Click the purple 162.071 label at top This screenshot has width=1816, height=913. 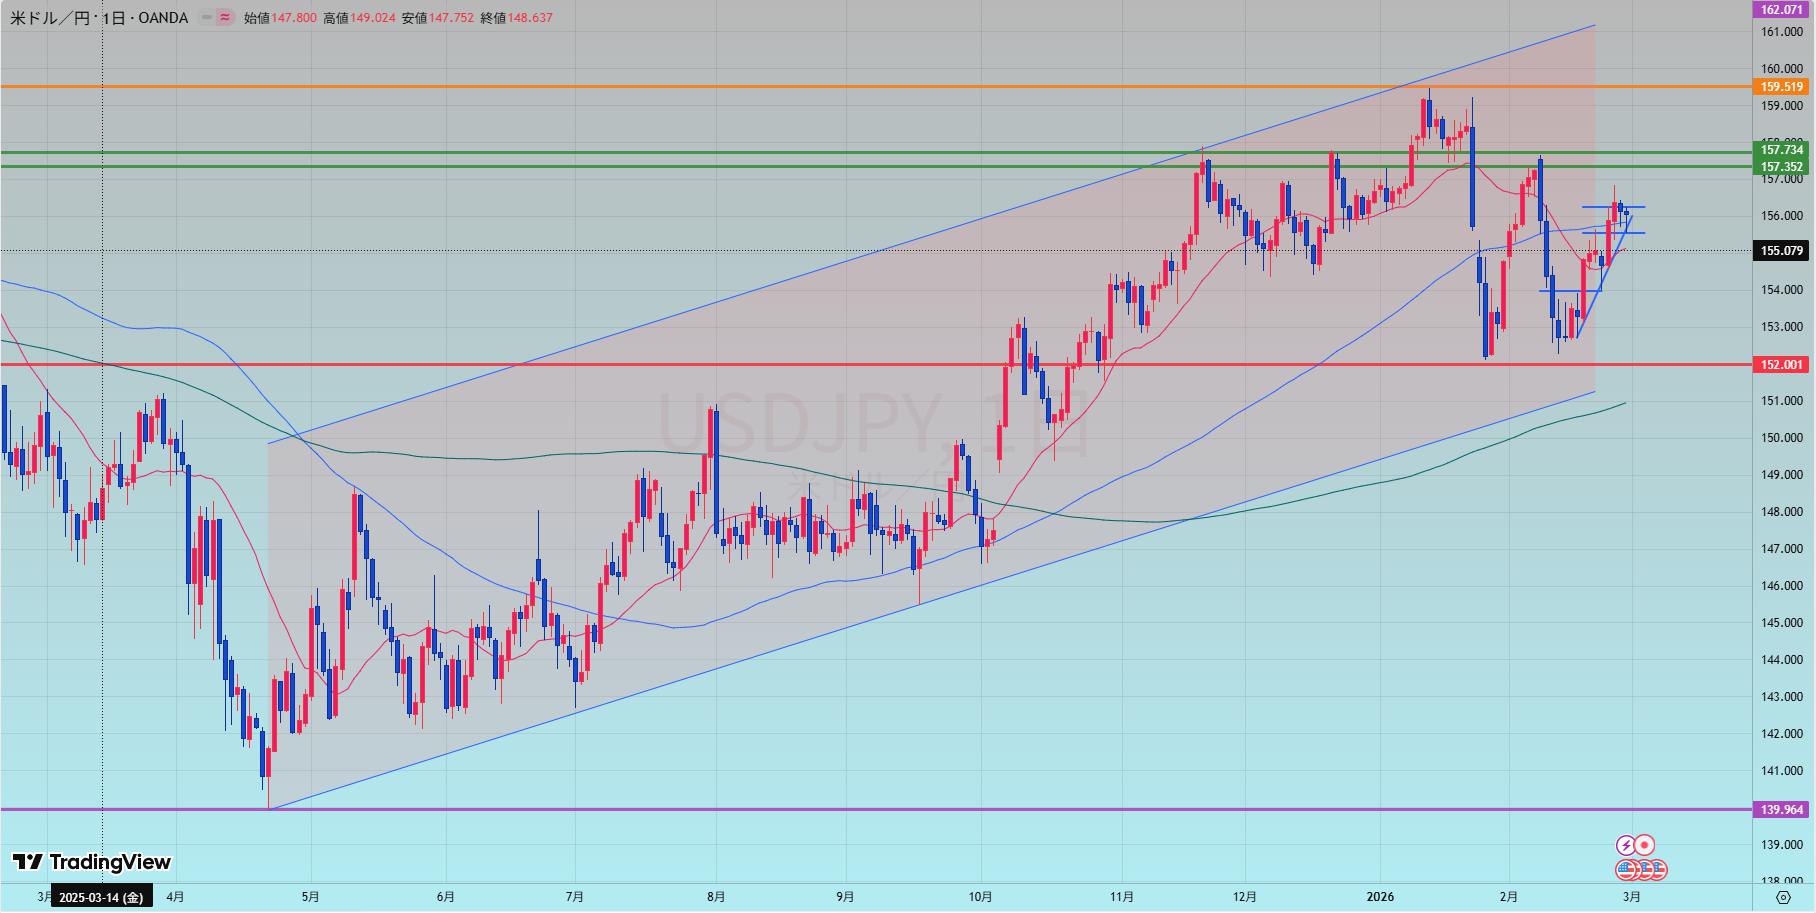tap(1781, 9)
